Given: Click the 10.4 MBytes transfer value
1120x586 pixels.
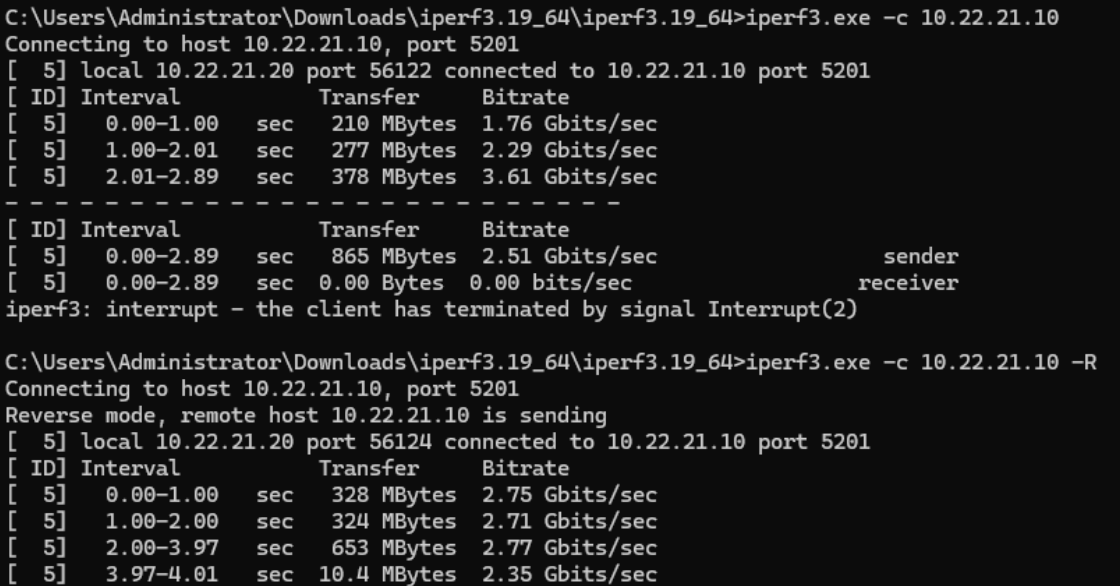Looking at the screenshot, I should coord(387,573).
